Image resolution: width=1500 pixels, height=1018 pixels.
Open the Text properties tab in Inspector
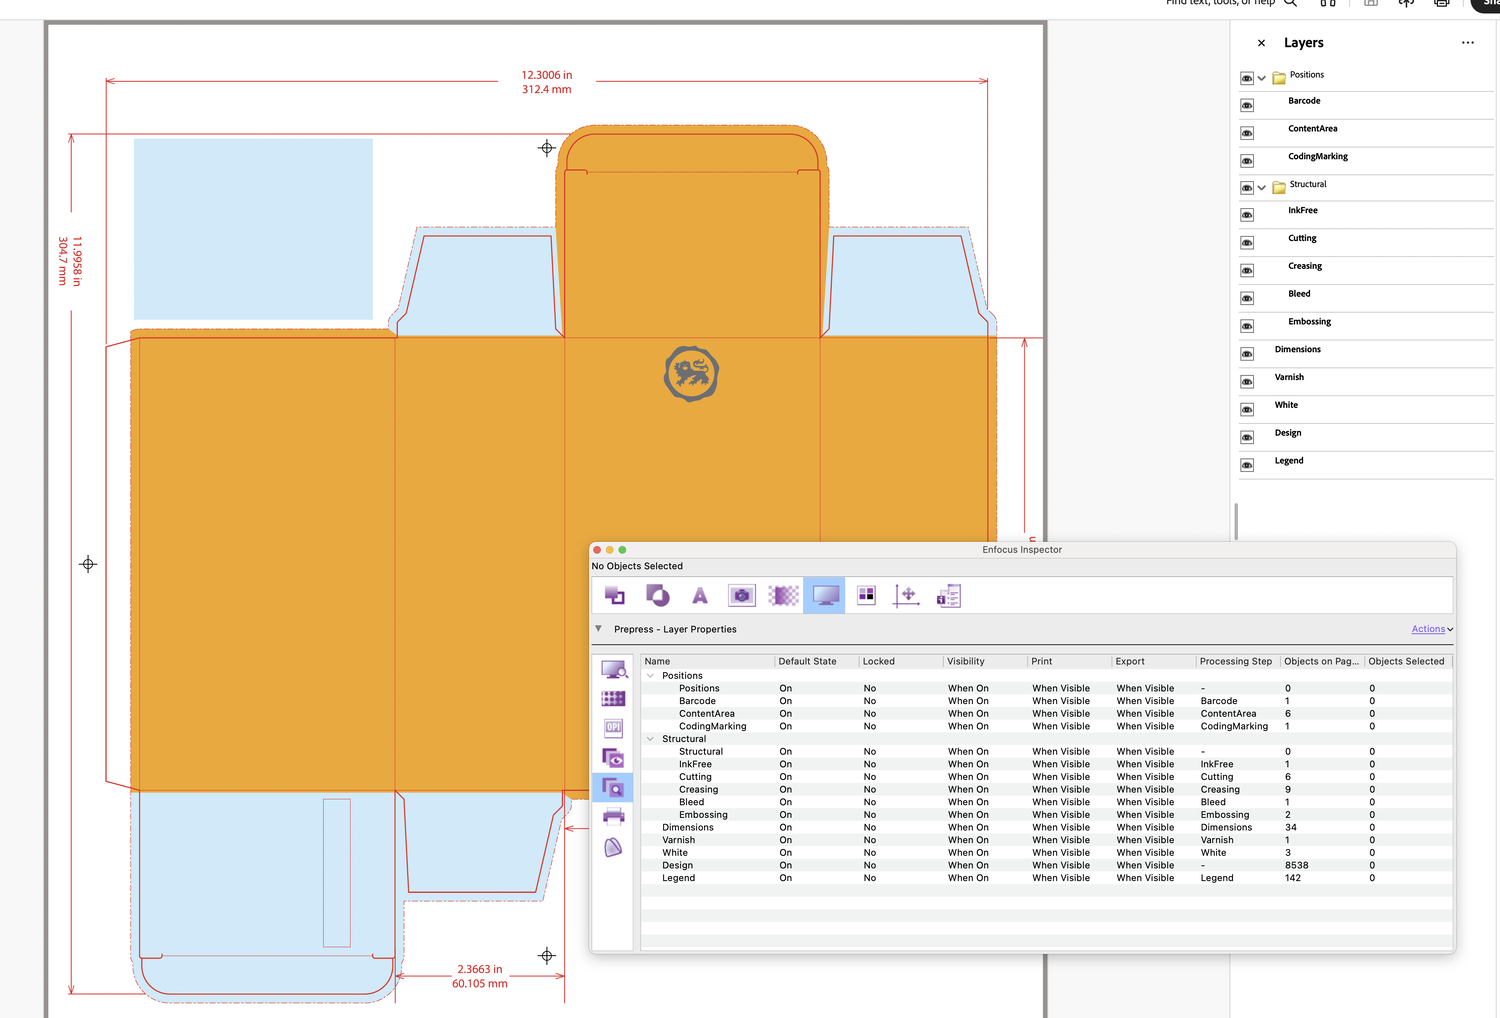(x=699, y=595)
